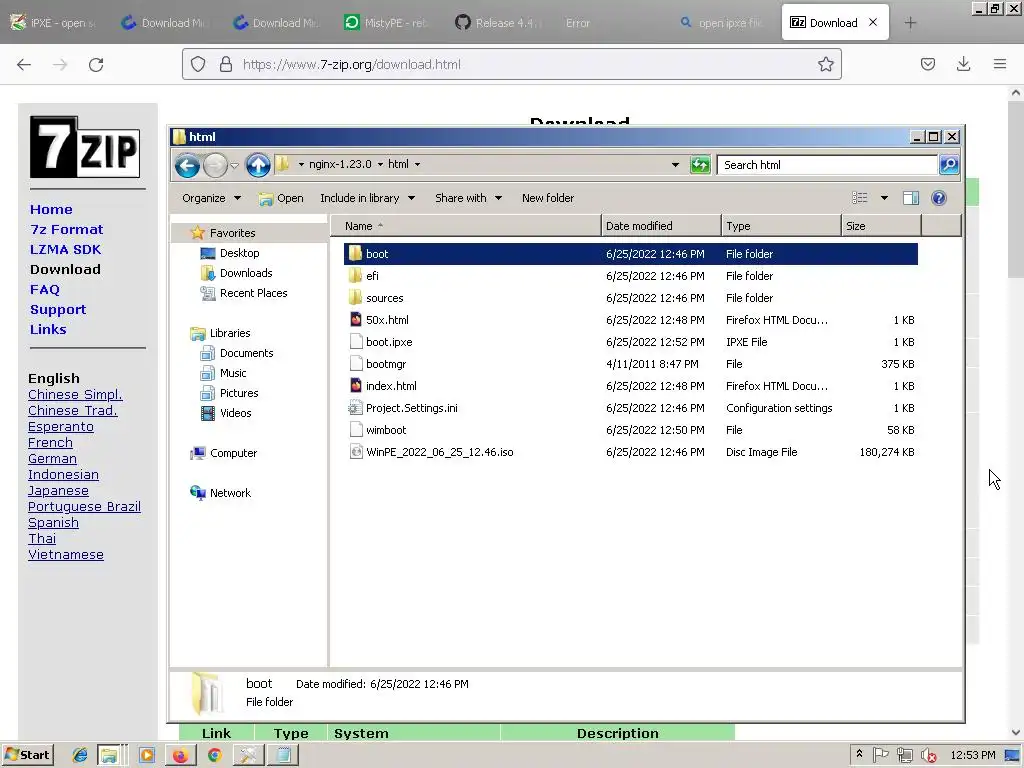Switch to open ipxe file search tab
1024x768 pixels.
click(x=722, y=23)
